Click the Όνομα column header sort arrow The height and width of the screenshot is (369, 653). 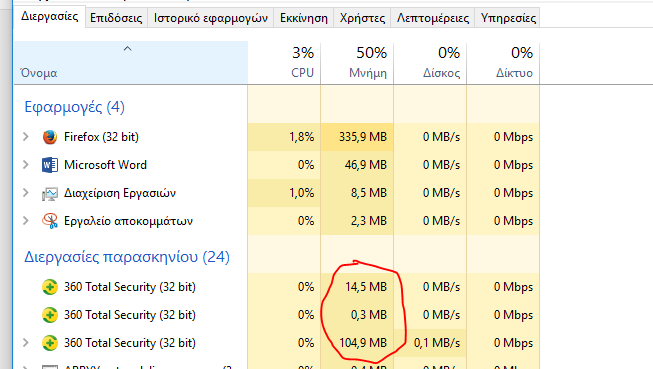tap(127, 49)
